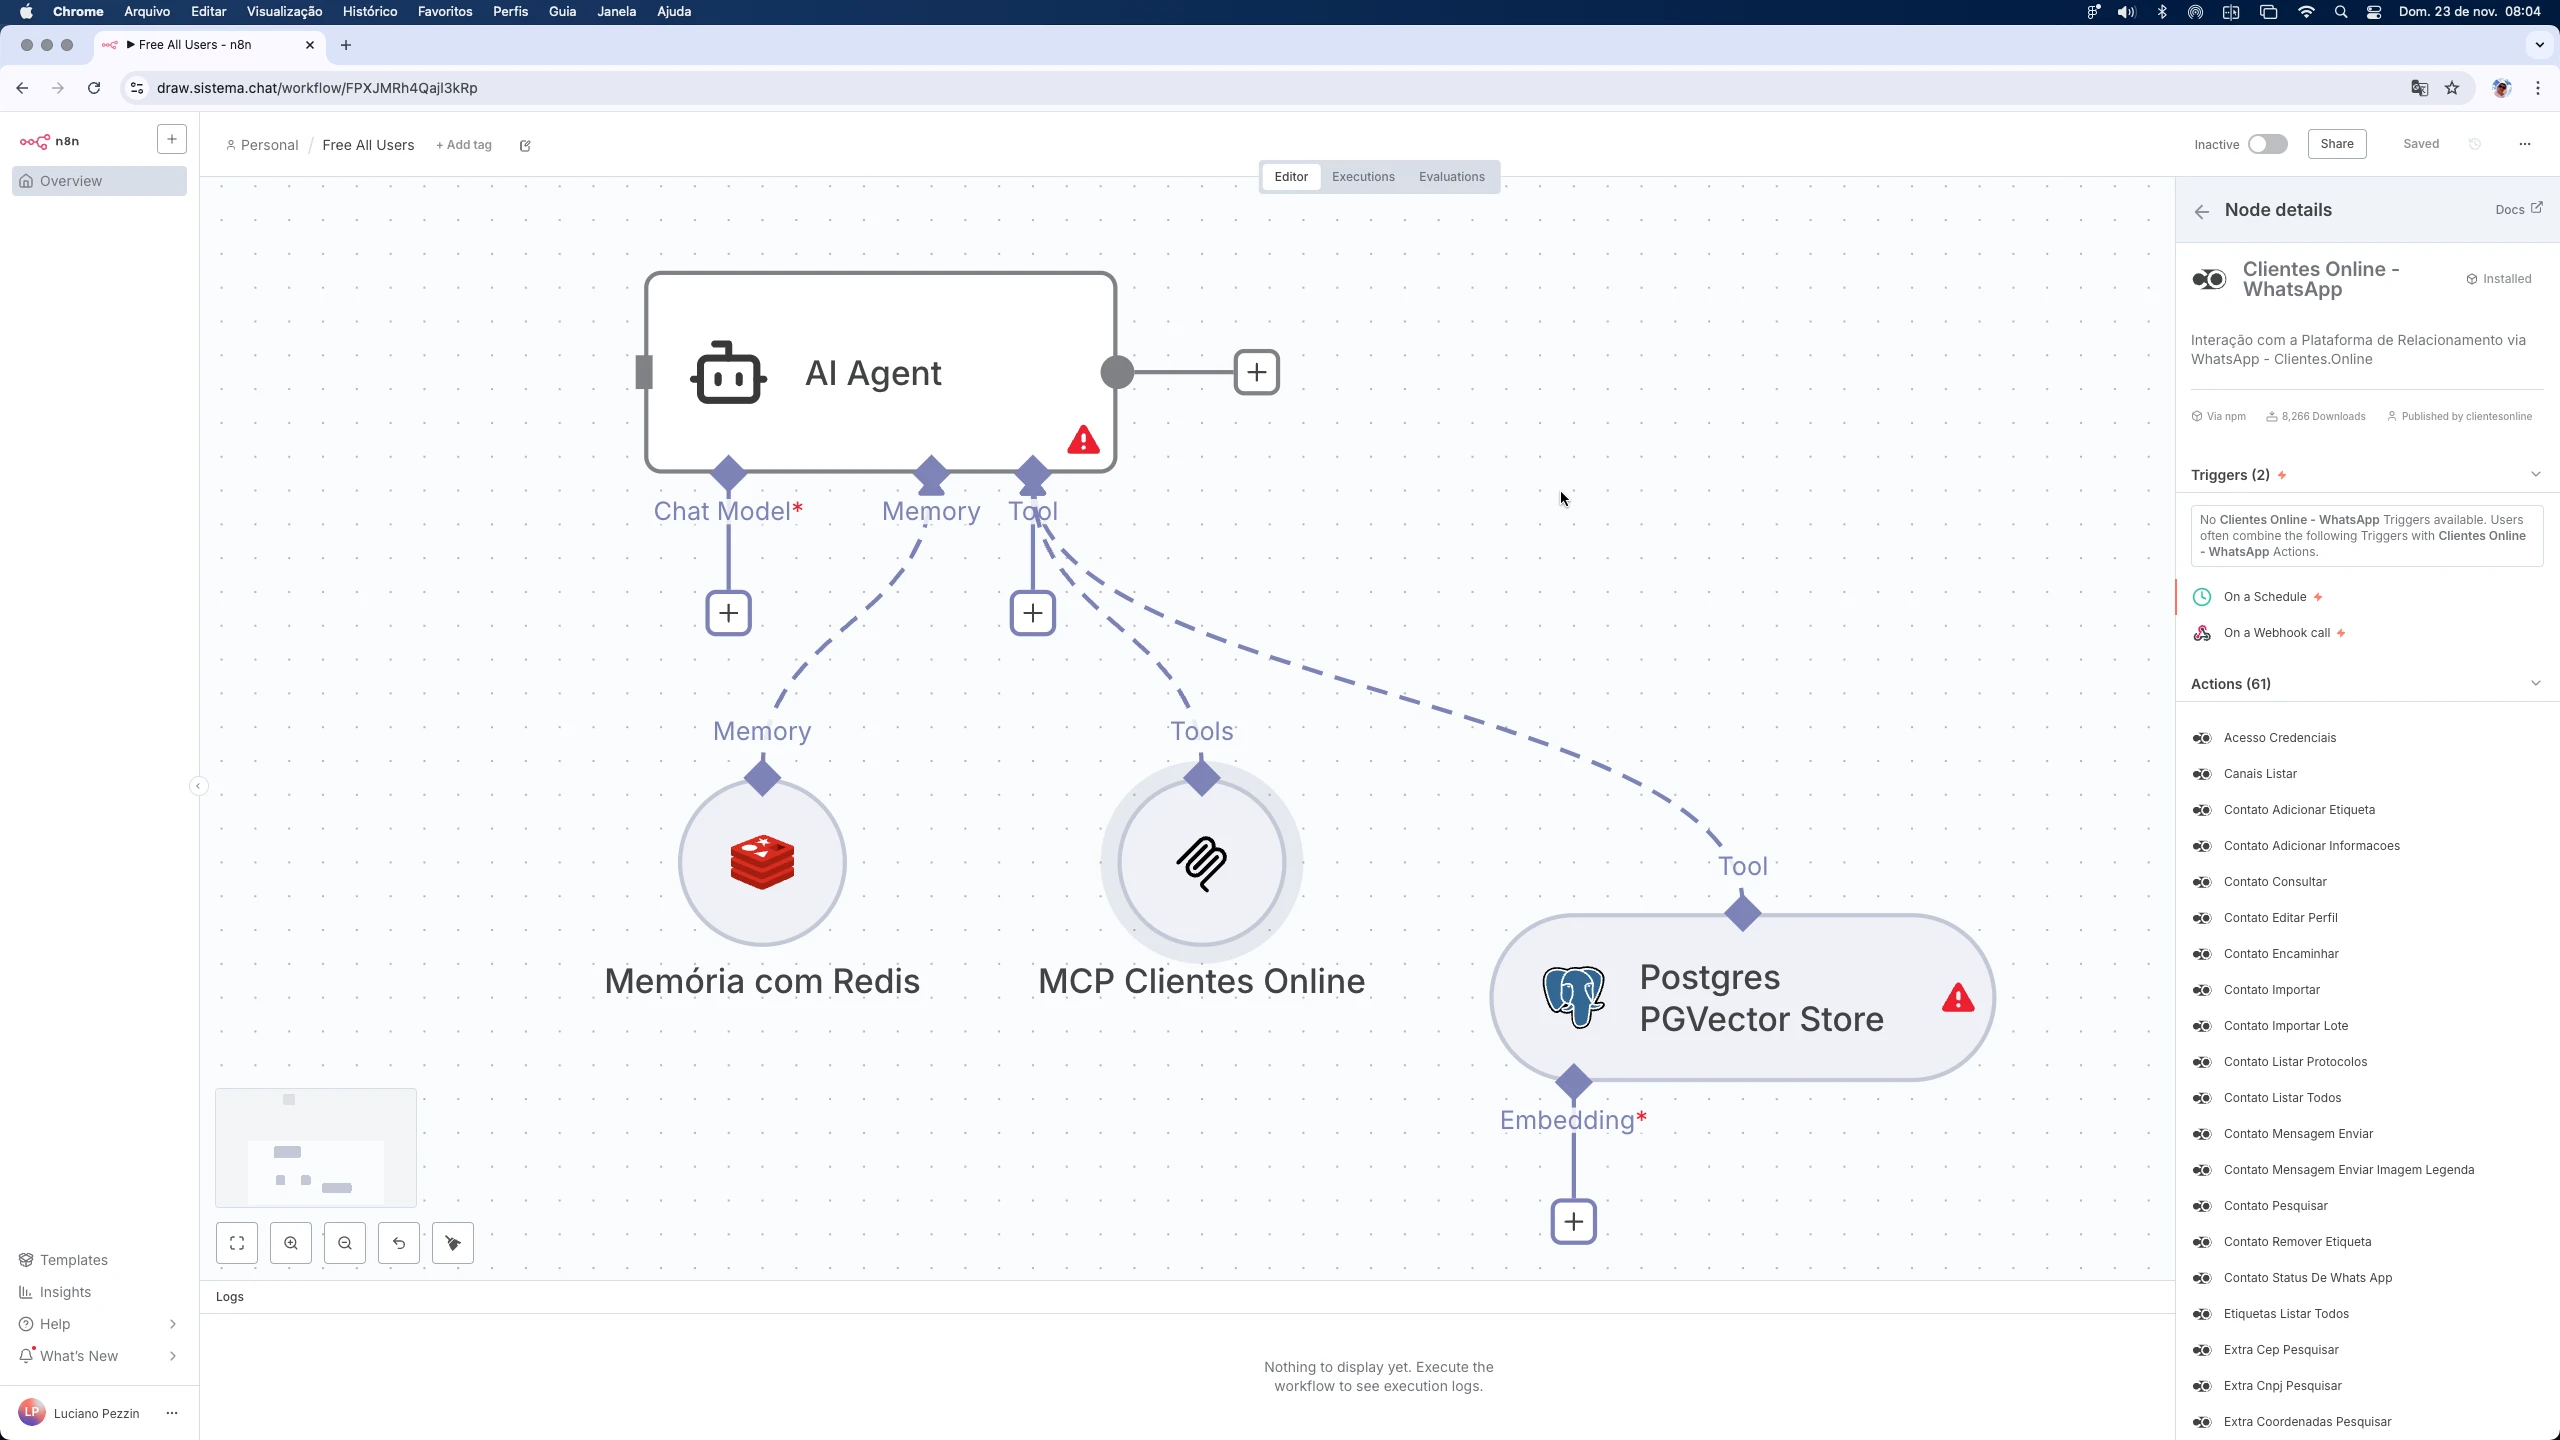Add Embedding via plus connector
2560x1440 pixels.
click(x=1574, y=1222)
